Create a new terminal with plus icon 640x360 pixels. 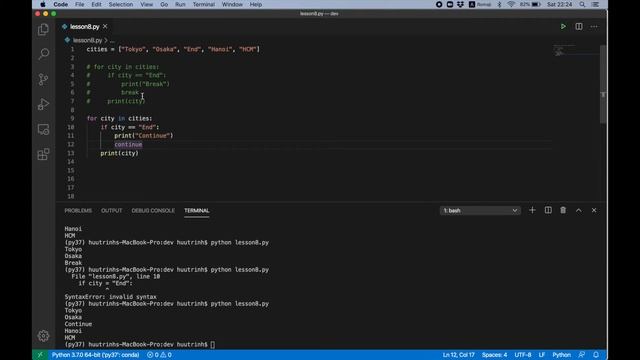[x=532, y=210]
